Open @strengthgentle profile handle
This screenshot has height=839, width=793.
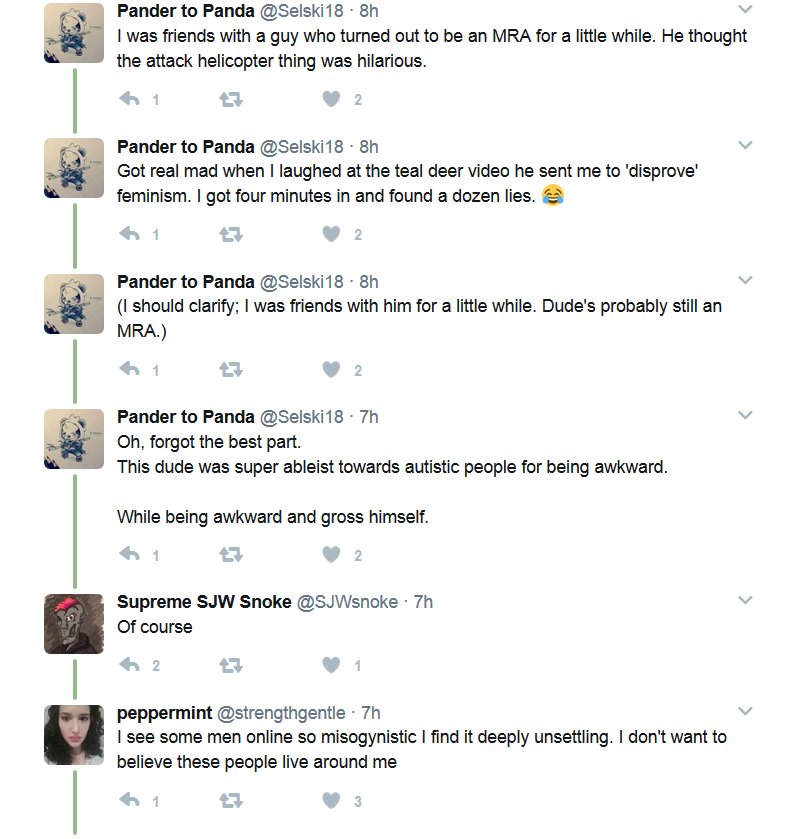coord(281,713)
